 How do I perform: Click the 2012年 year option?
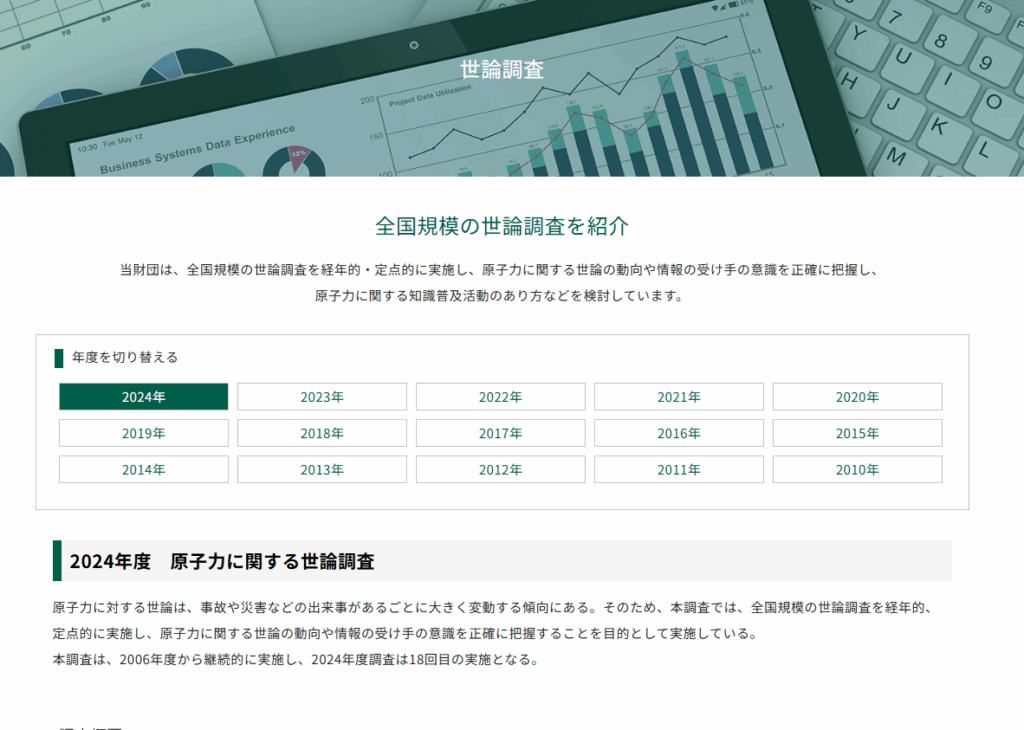coord(500,469)
